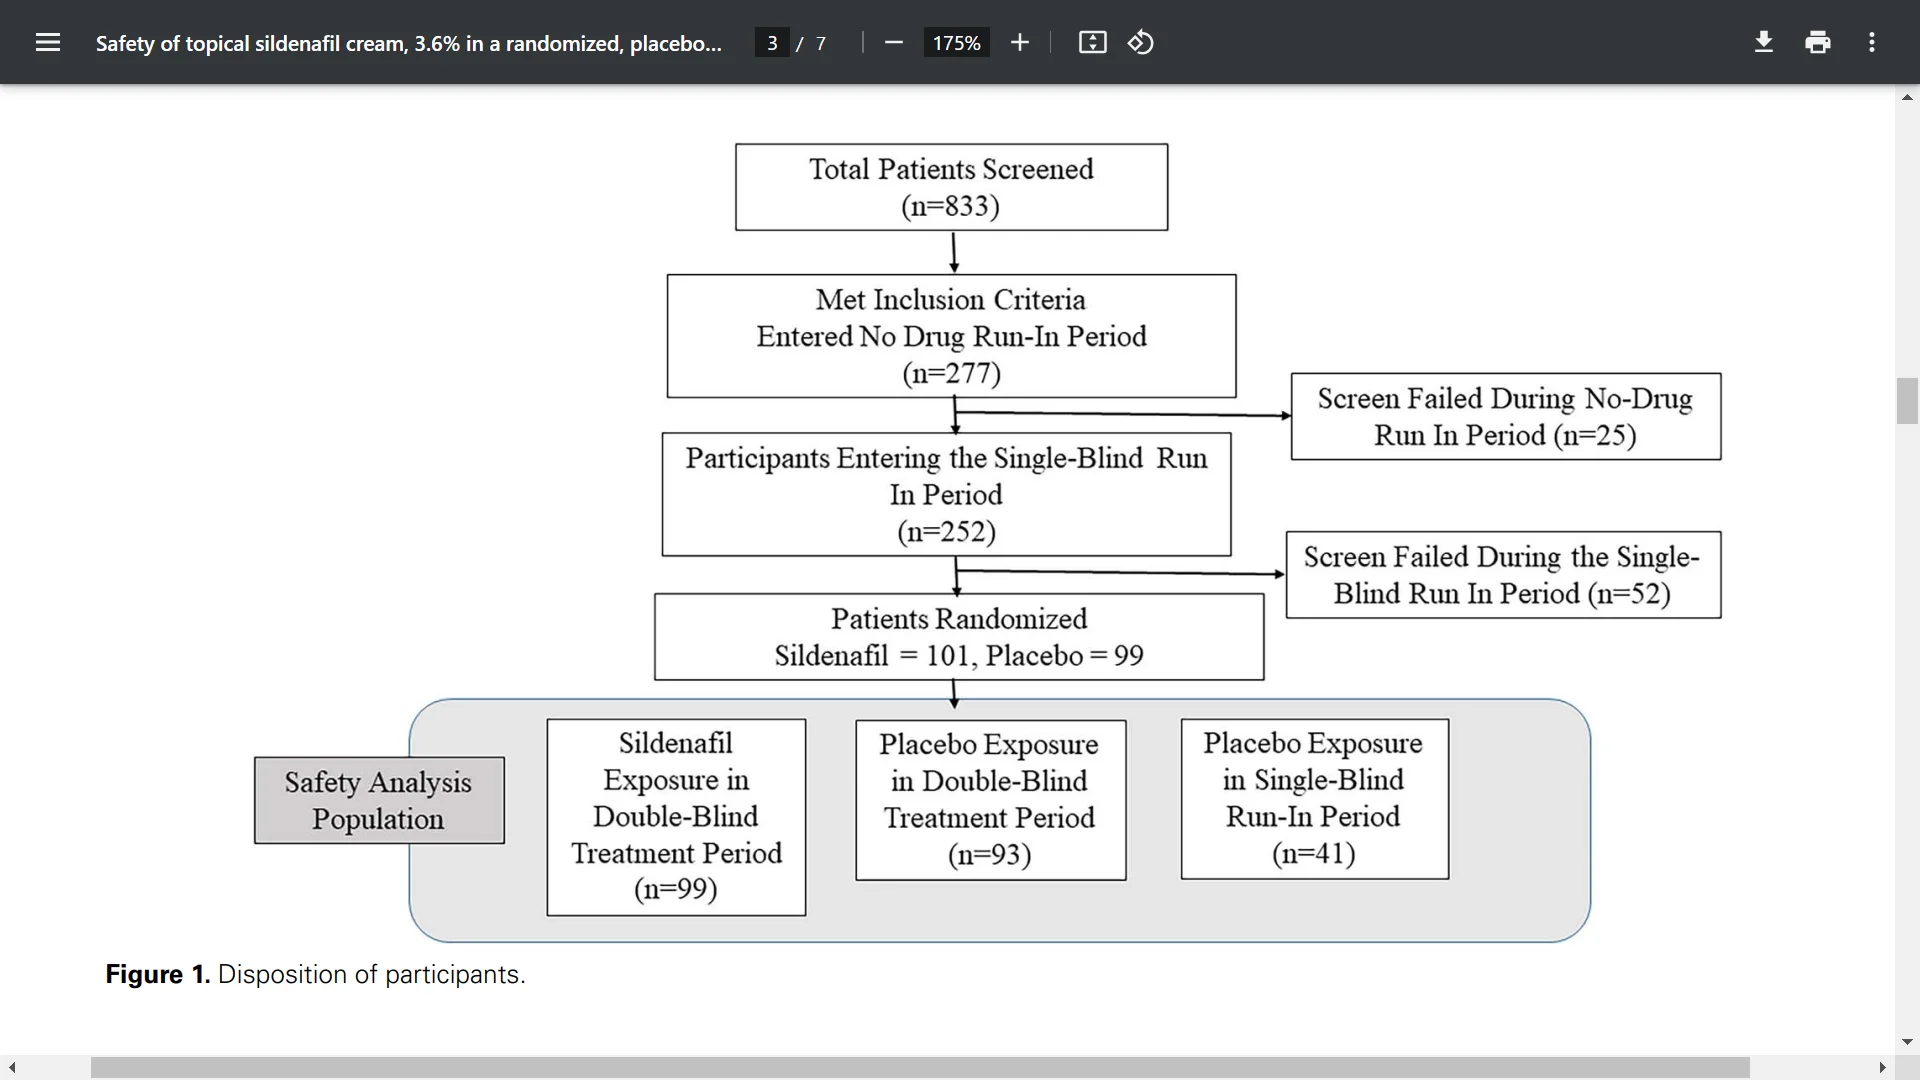Click 'Placebo Exposure in Double-Blind' box text
This screenshot has width=1920, height=1080.
point(989,763)
